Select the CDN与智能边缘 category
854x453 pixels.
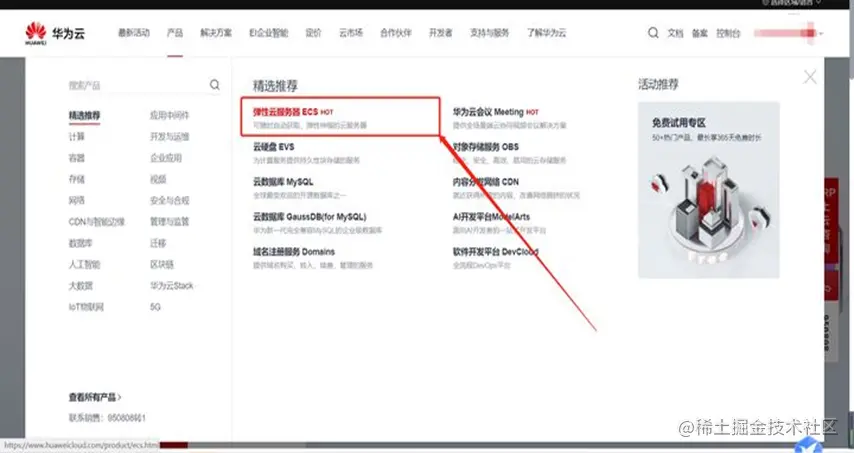[96, 222]
